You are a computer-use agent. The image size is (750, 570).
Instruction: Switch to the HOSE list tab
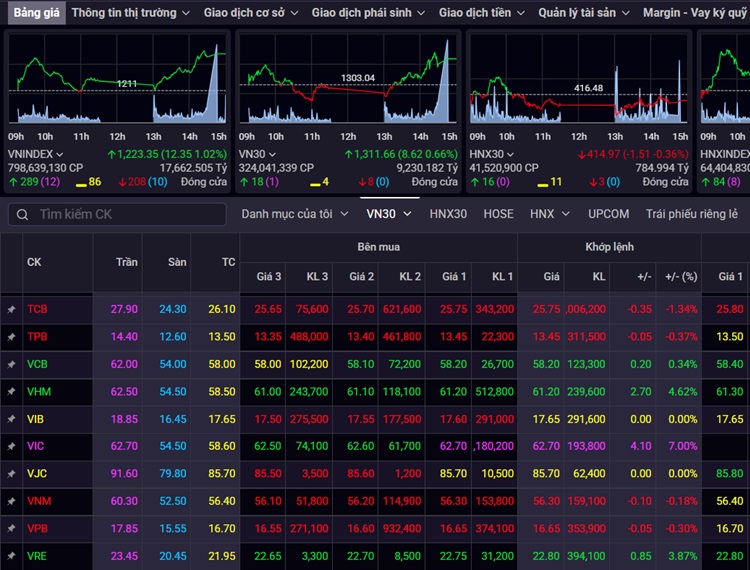498,214
